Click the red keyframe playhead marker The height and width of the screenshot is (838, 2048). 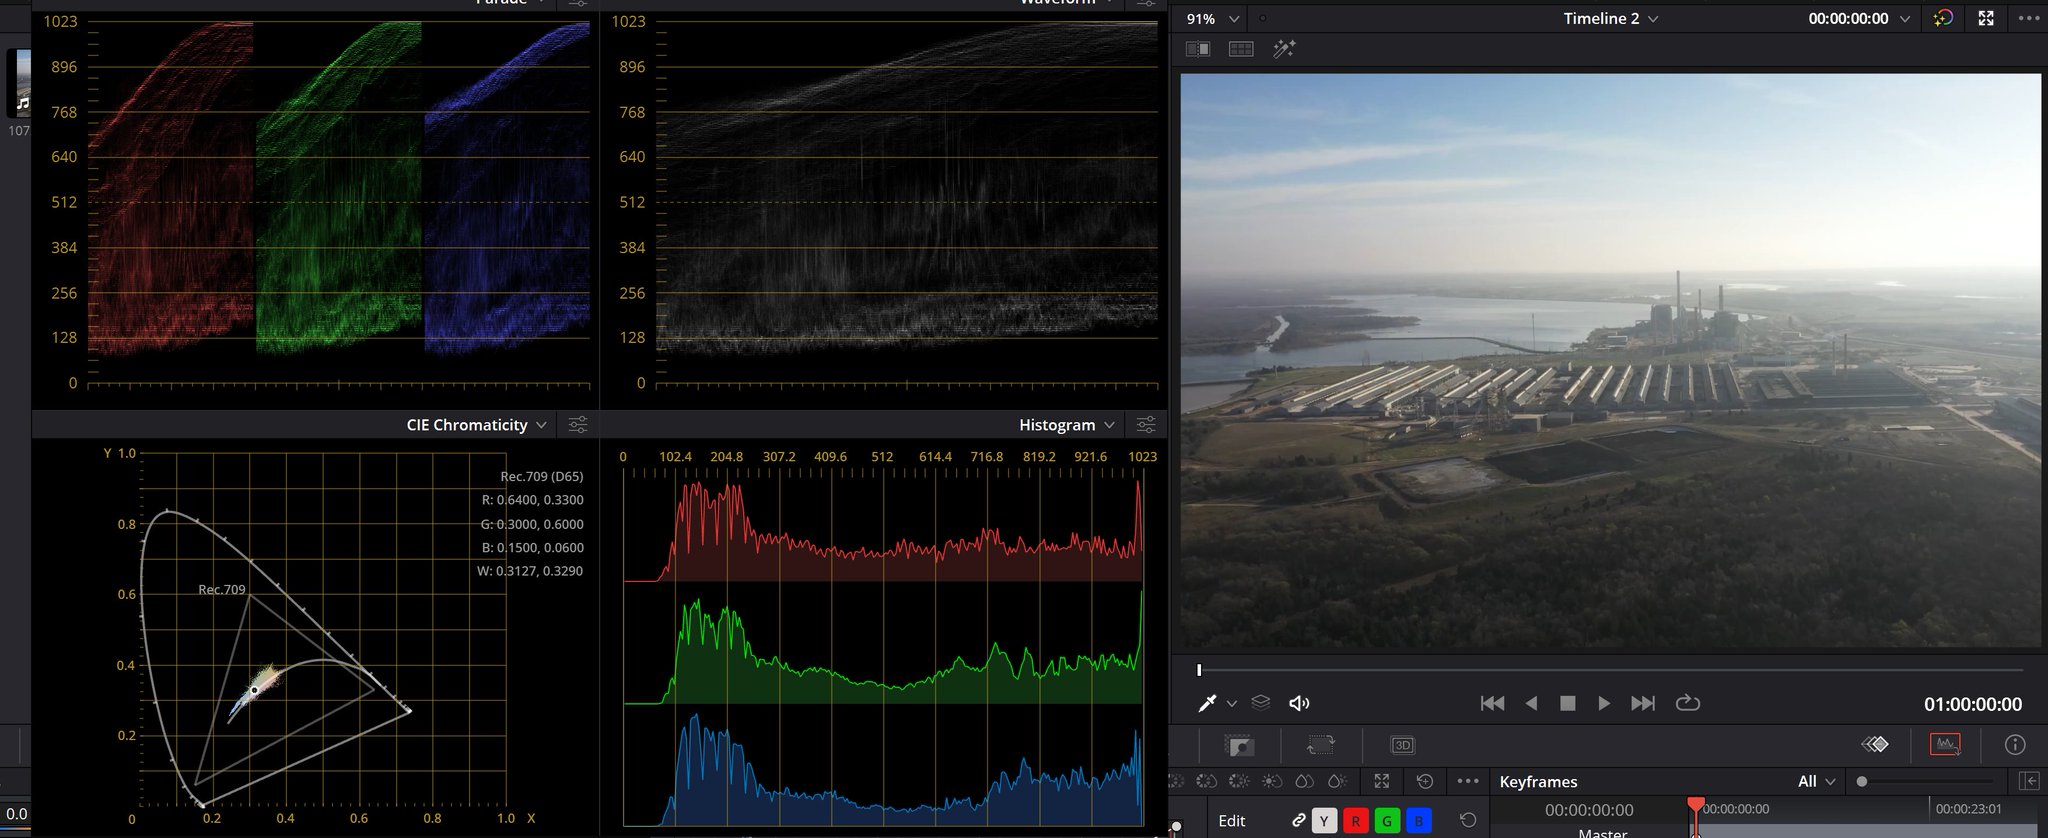[1696, 805]
